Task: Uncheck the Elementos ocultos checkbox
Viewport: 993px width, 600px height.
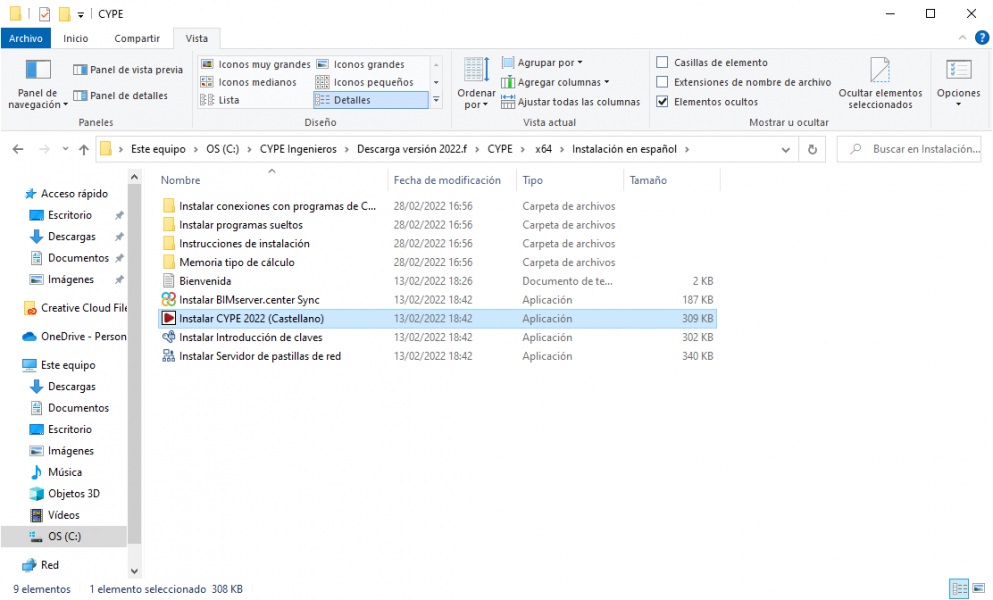Action: tap(662, 102)
